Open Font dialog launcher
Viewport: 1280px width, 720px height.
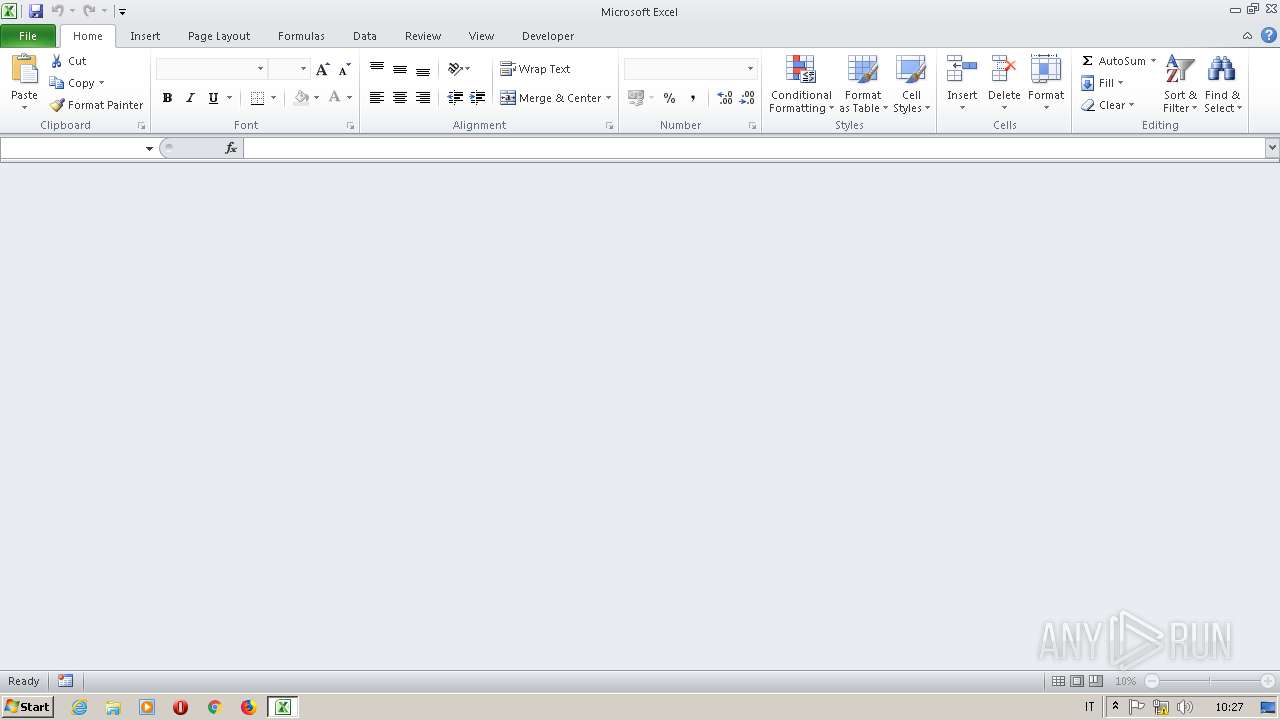350,126
